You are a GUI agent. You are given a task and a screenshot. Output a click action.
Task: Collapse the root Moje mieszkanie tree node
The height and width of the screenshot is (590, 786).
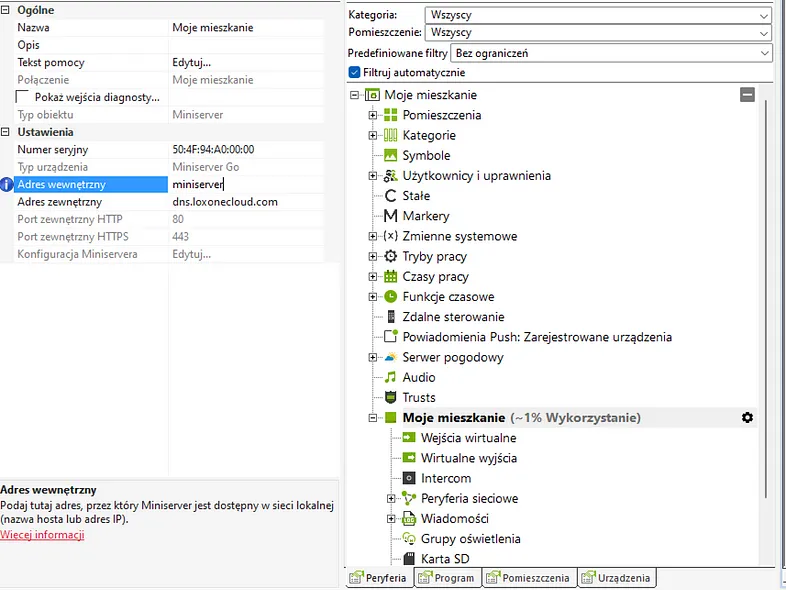[x=354, y=95]
